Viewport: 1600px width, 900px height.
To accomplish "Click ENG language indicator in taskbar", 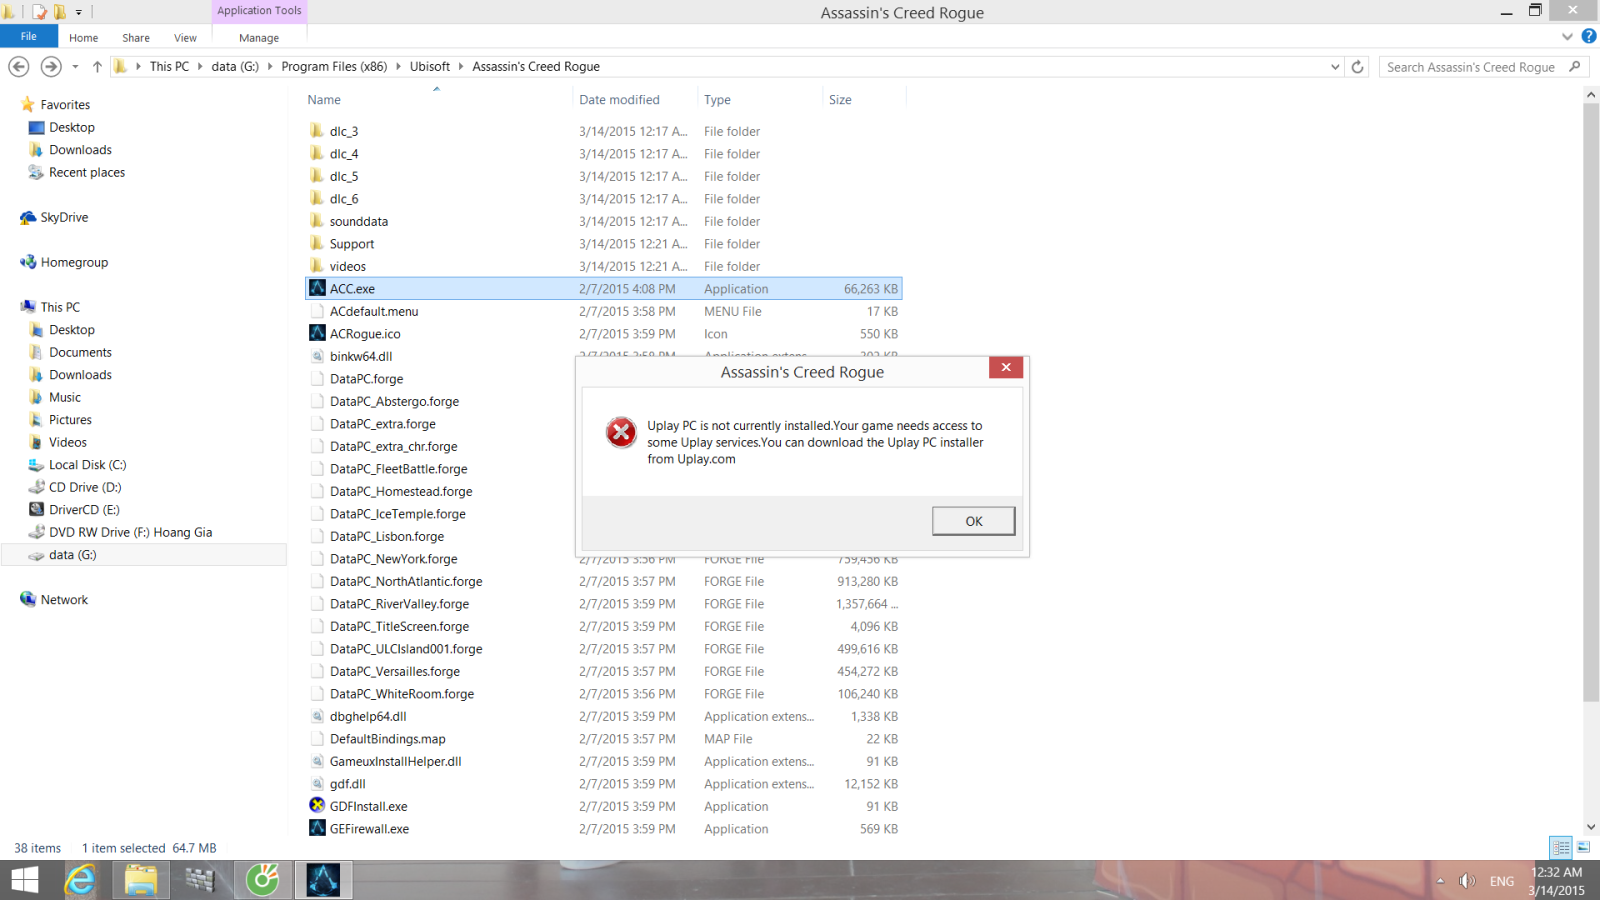I will 1501,881.
